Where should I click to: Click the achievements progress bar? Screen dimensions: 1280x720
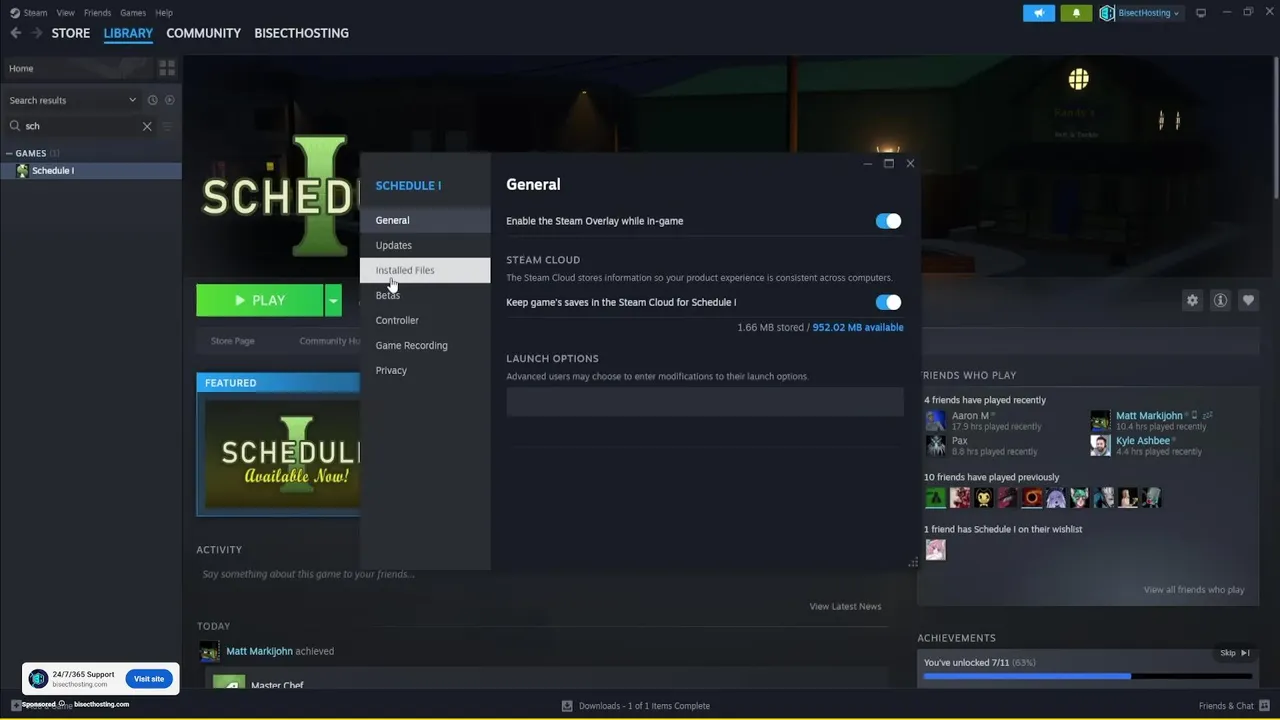tap(1088, 676)
